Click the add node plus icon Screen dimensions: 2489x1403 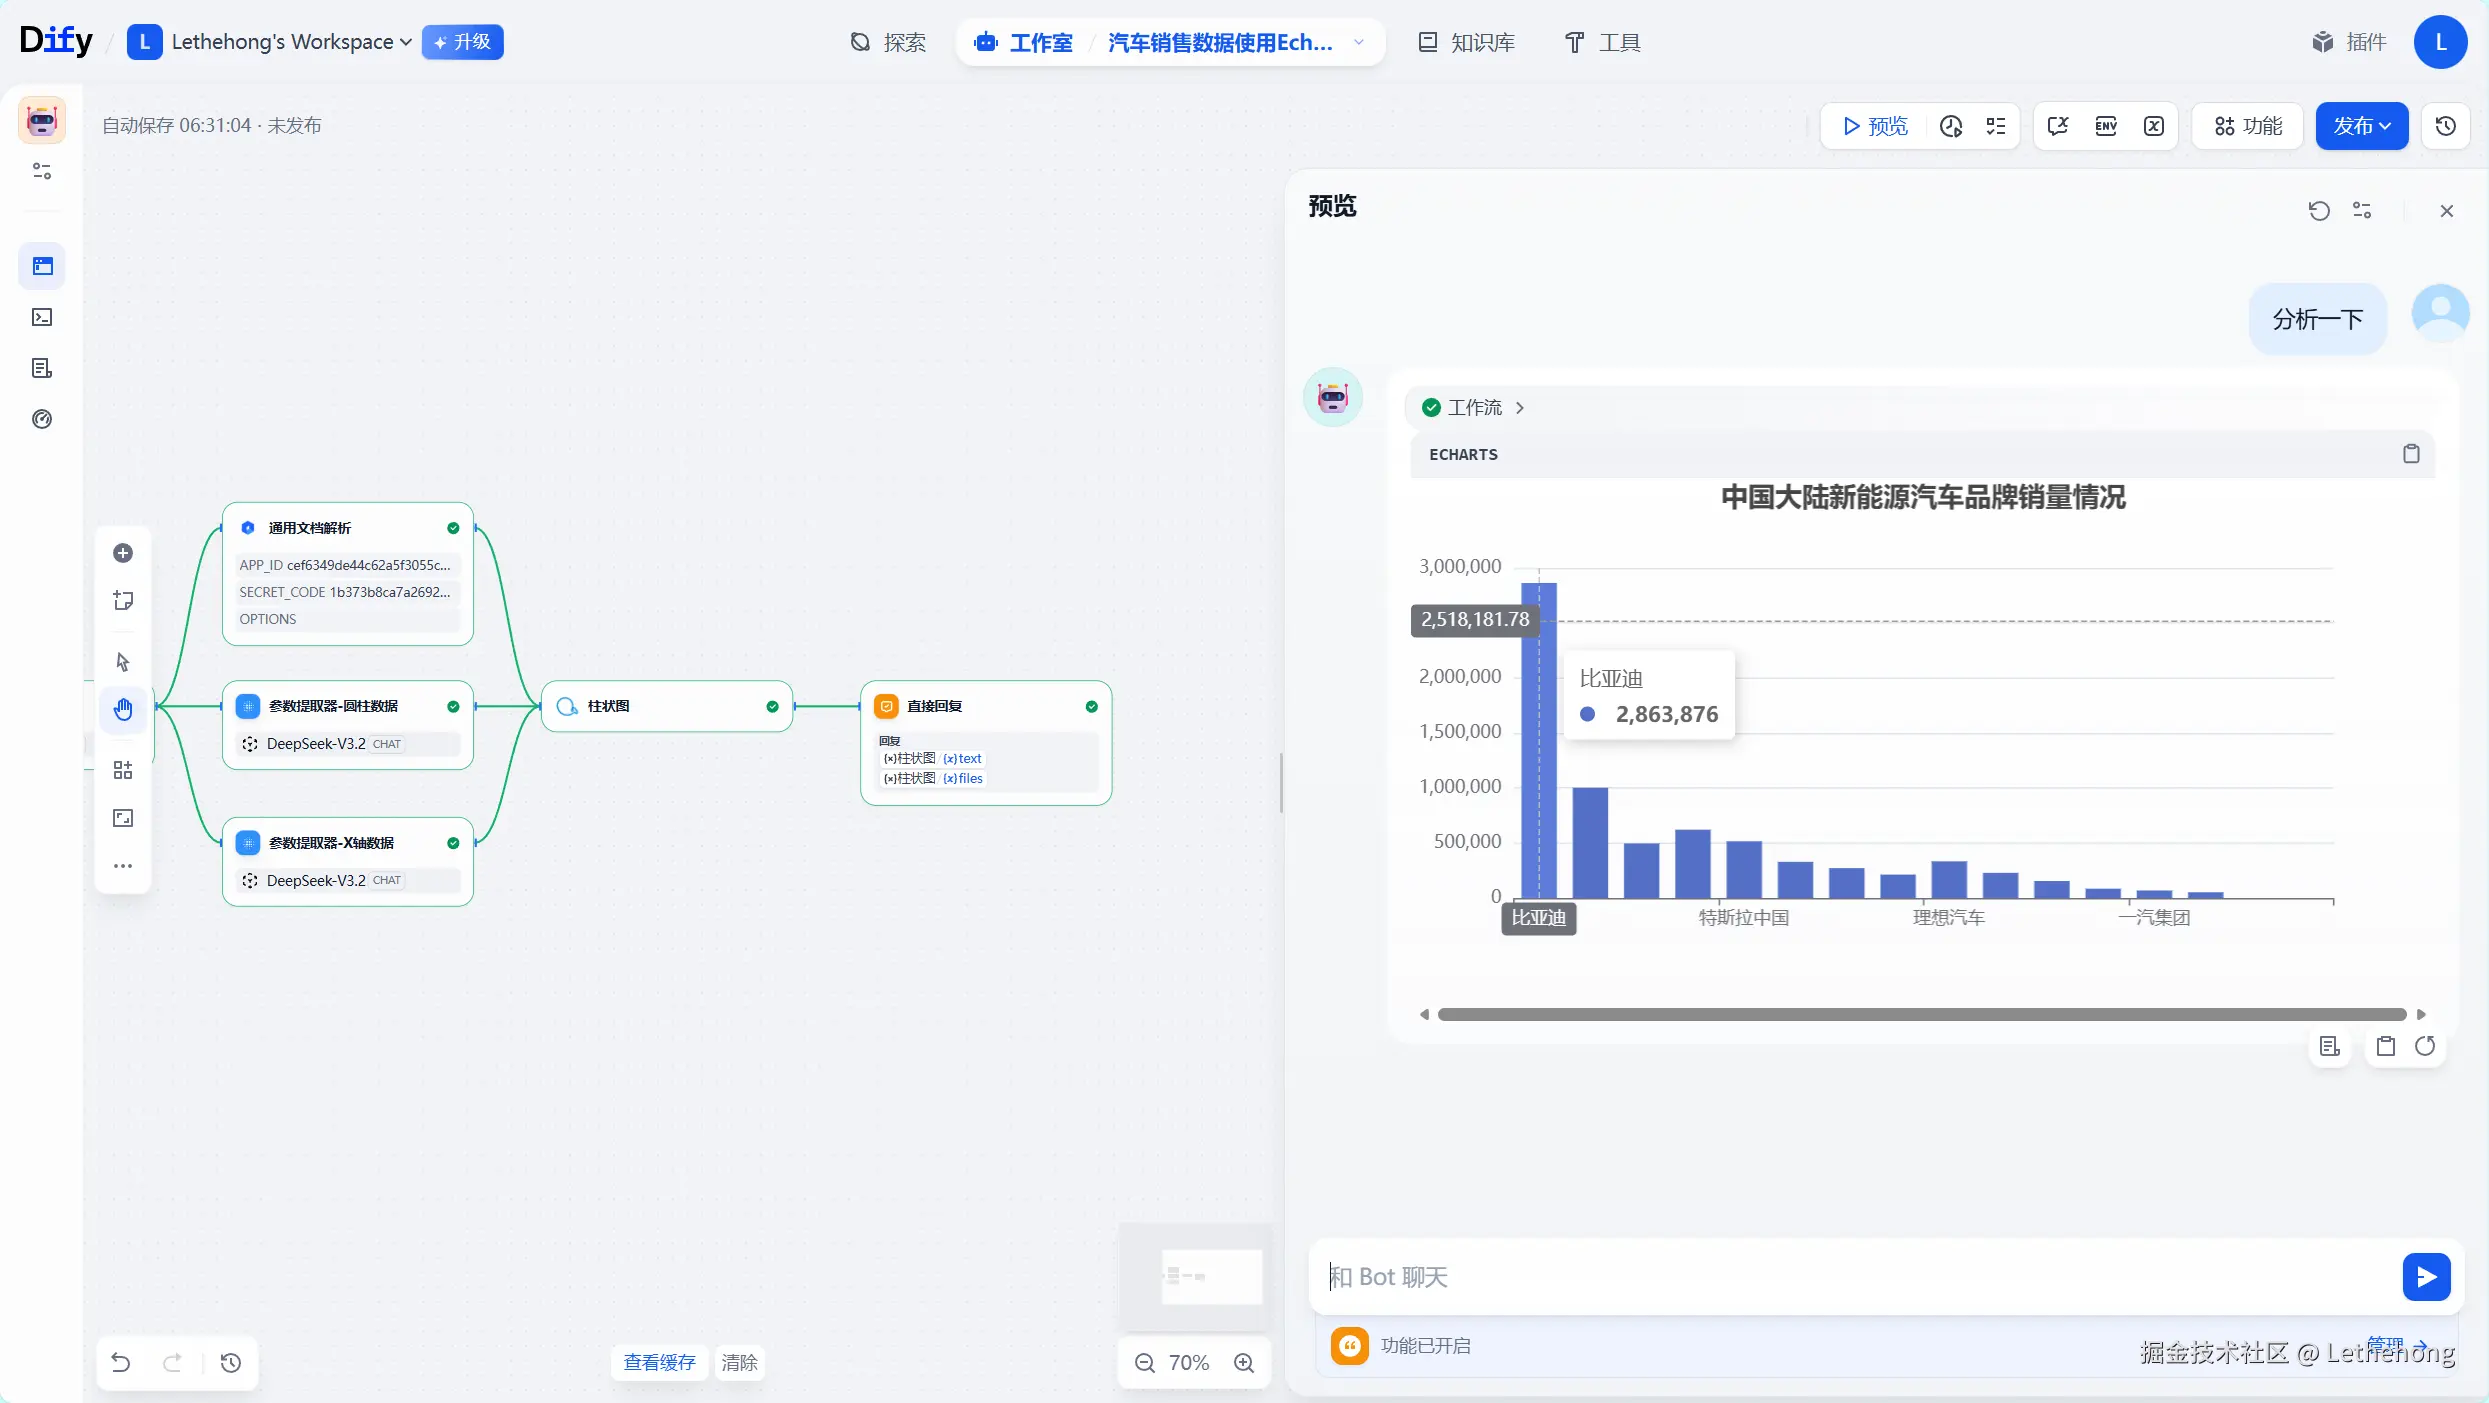click(123, 553)
